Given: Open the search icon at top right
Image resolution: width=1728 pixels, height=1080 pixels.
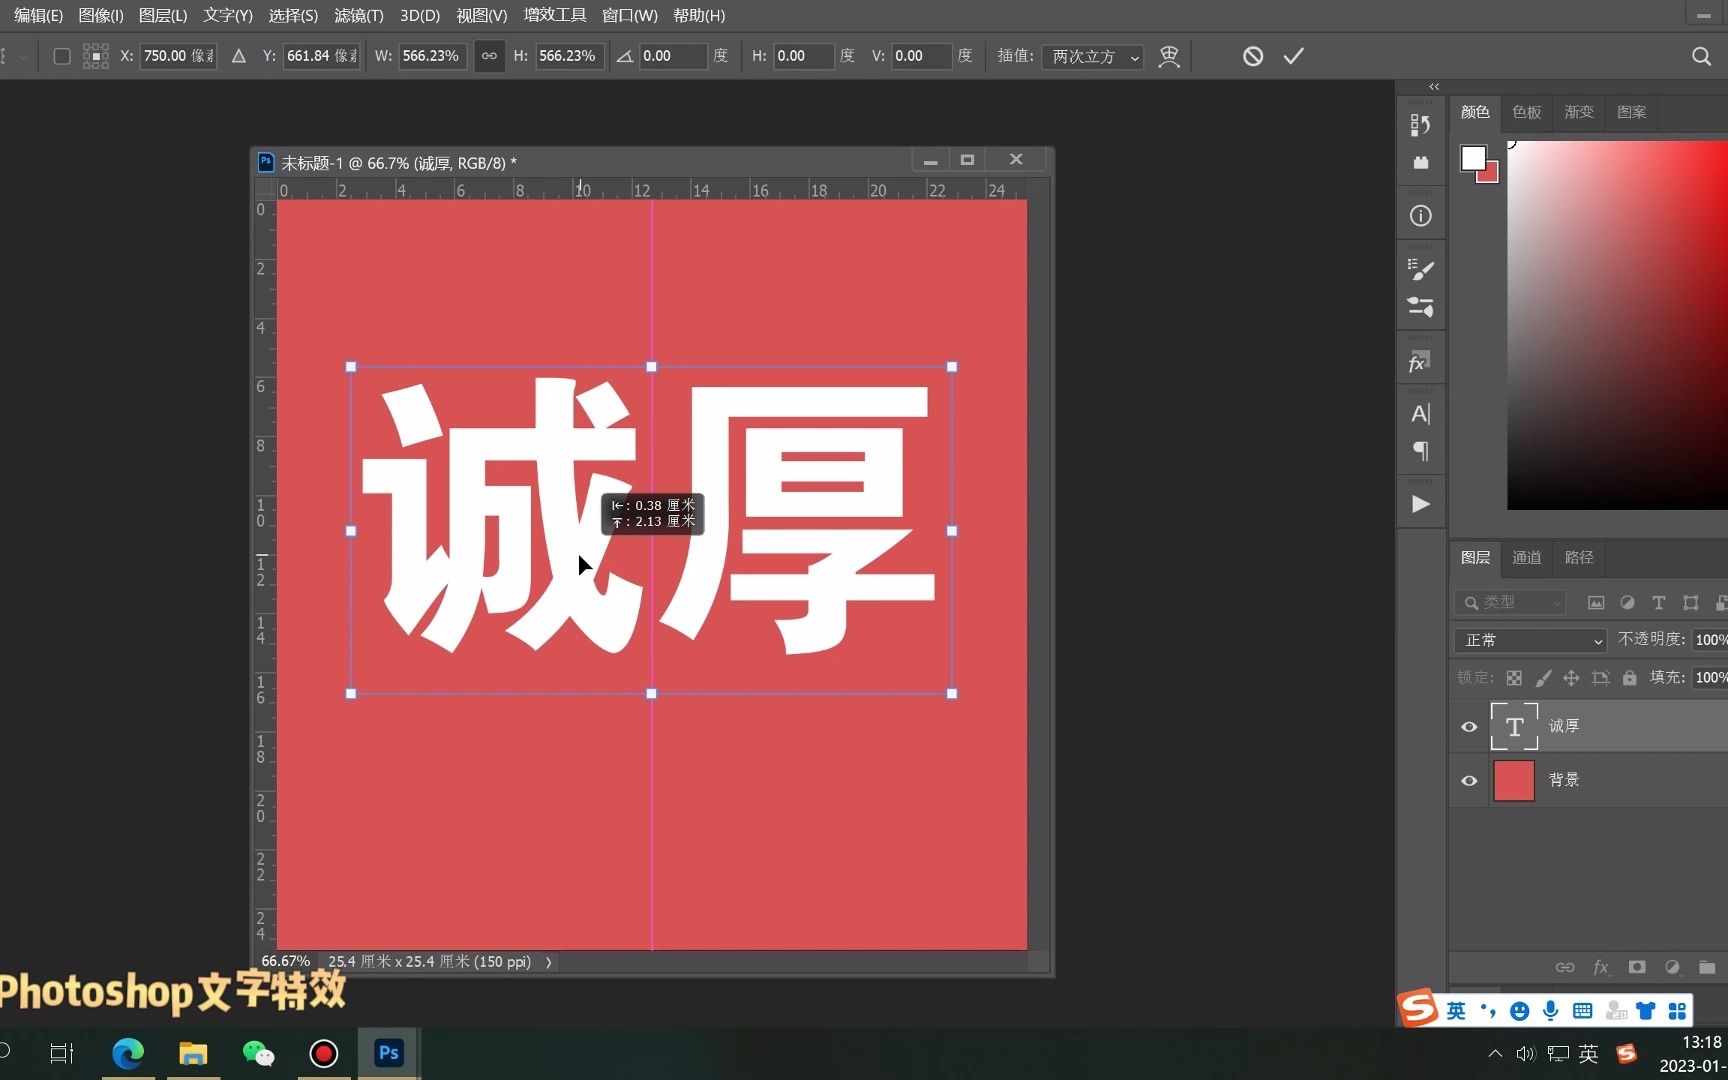Looking at the screenshot, I should point(1701,56).
